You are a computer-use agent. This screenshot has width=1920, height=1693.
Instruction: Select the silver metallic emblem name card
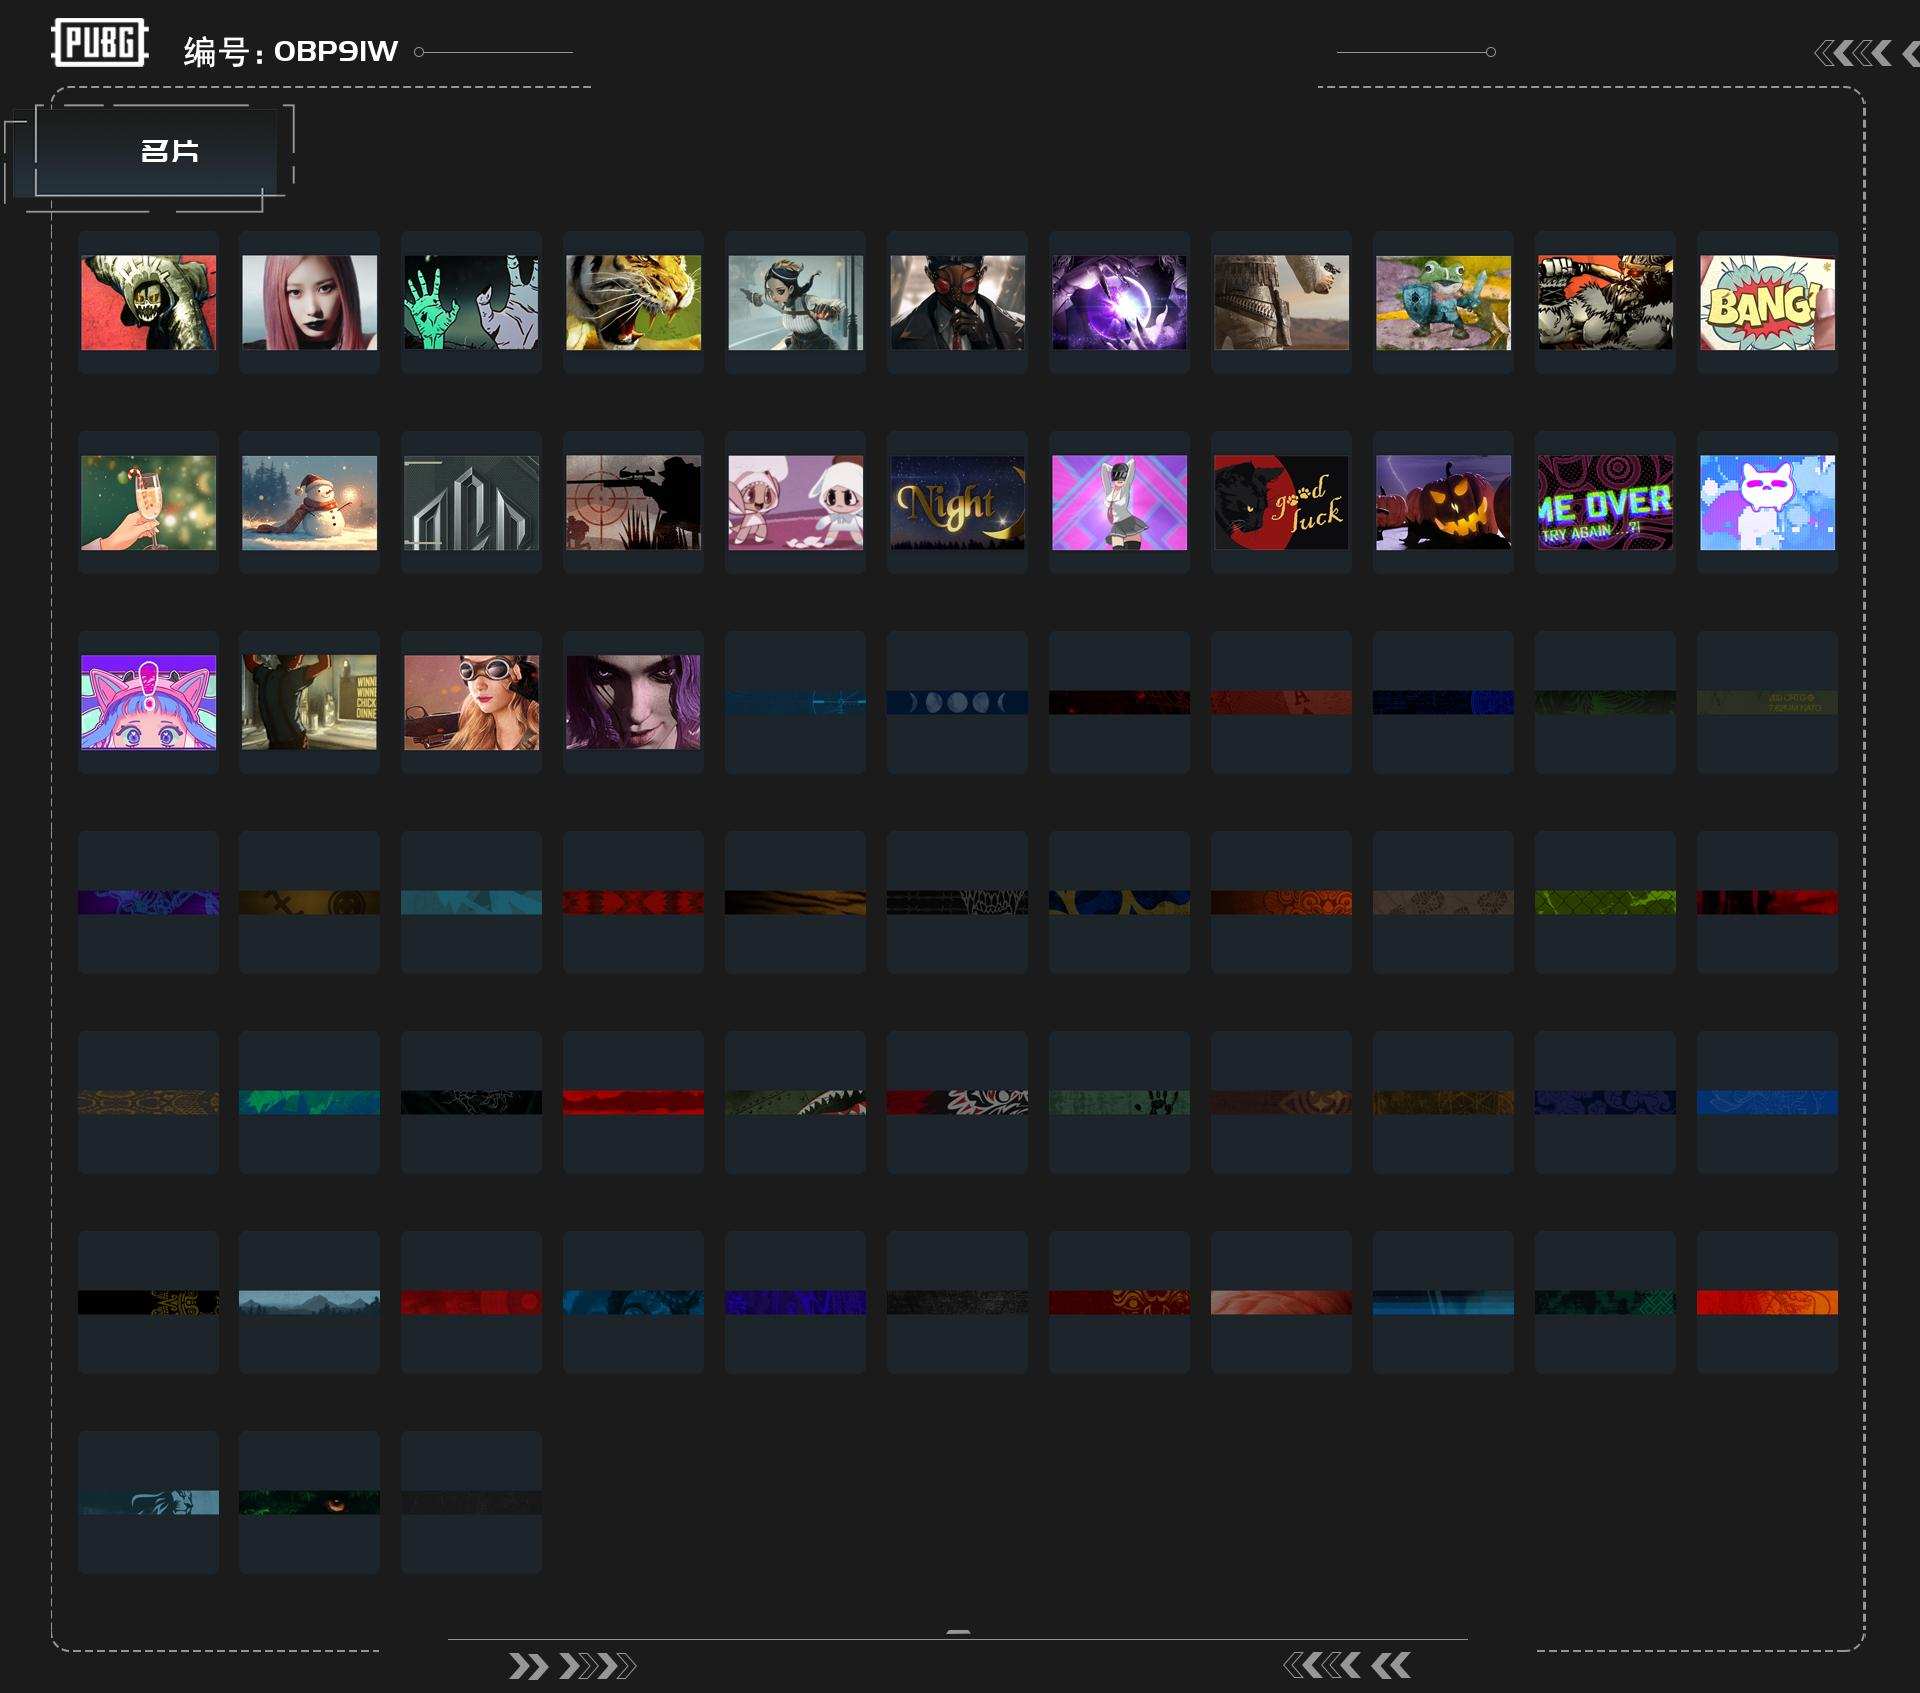pos(471,502)
